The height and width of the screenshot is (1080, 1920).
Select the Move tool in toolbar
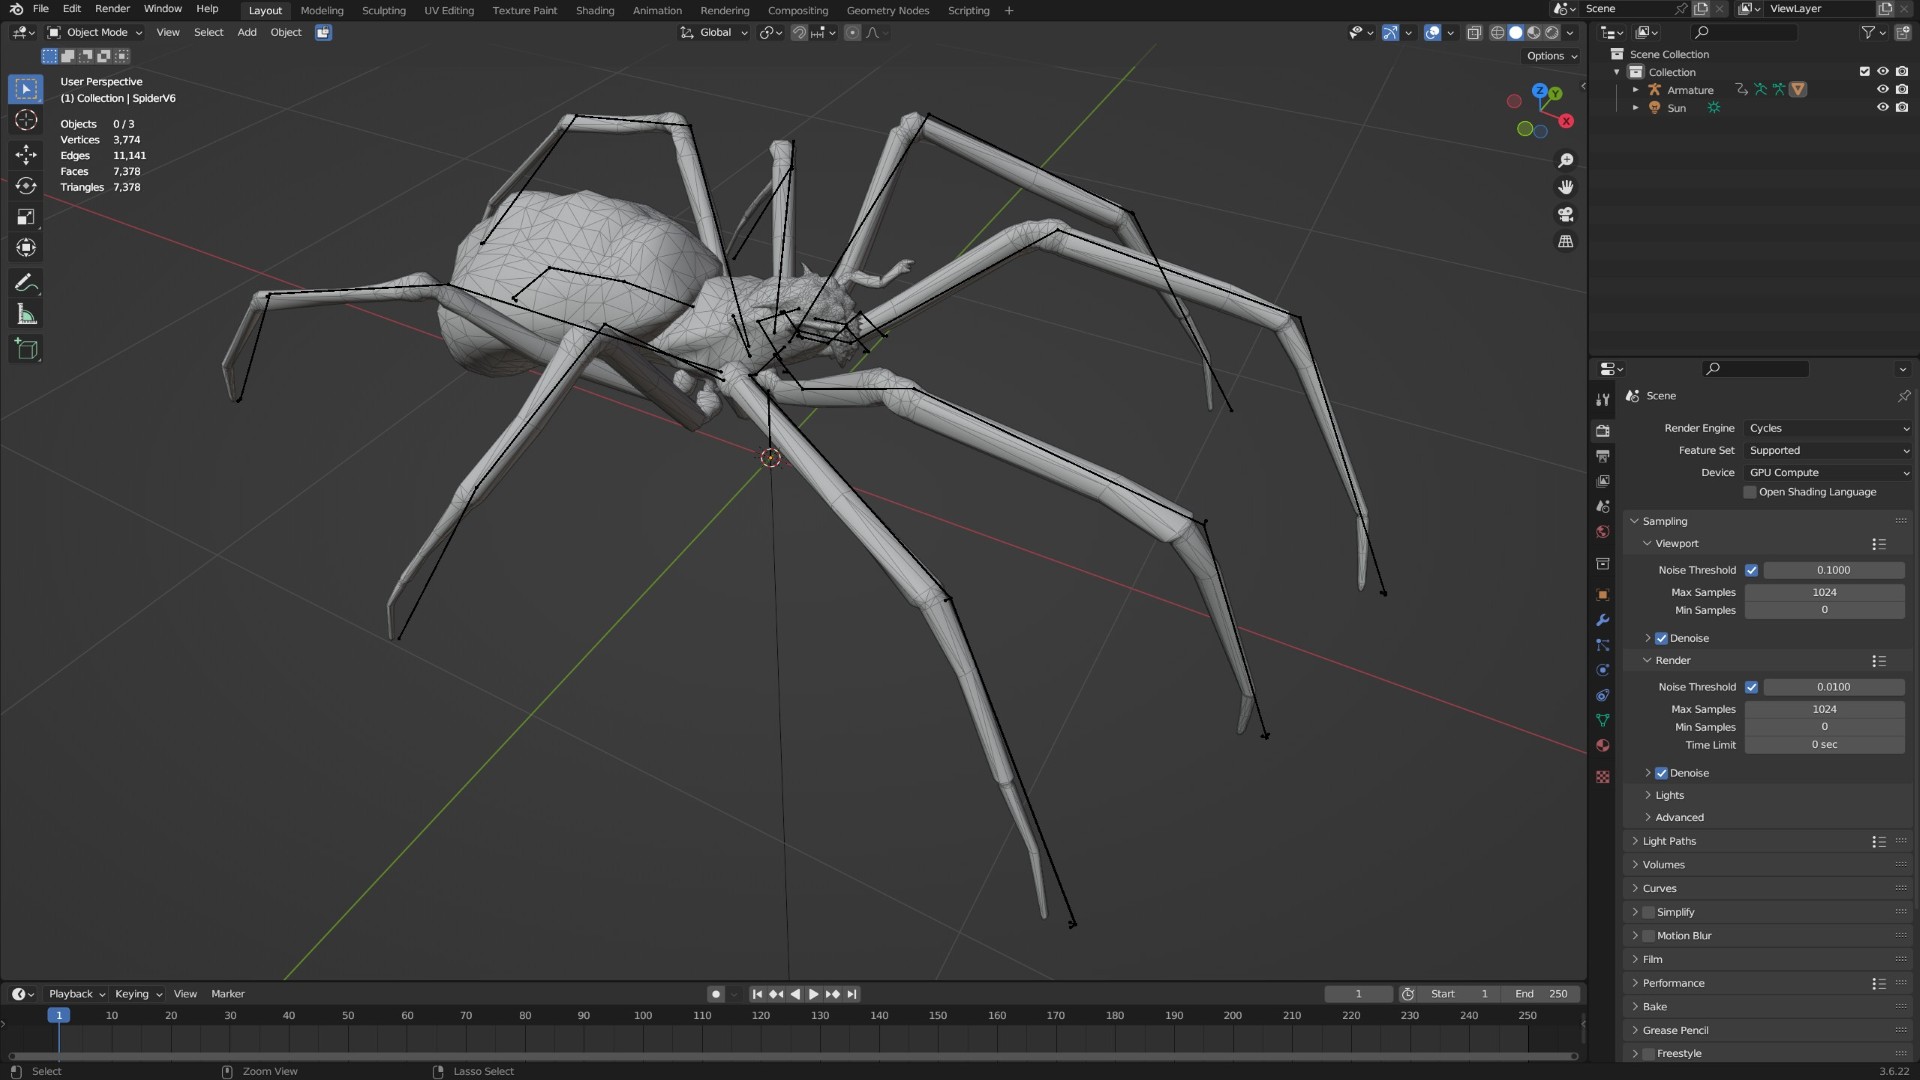[26, 154]
